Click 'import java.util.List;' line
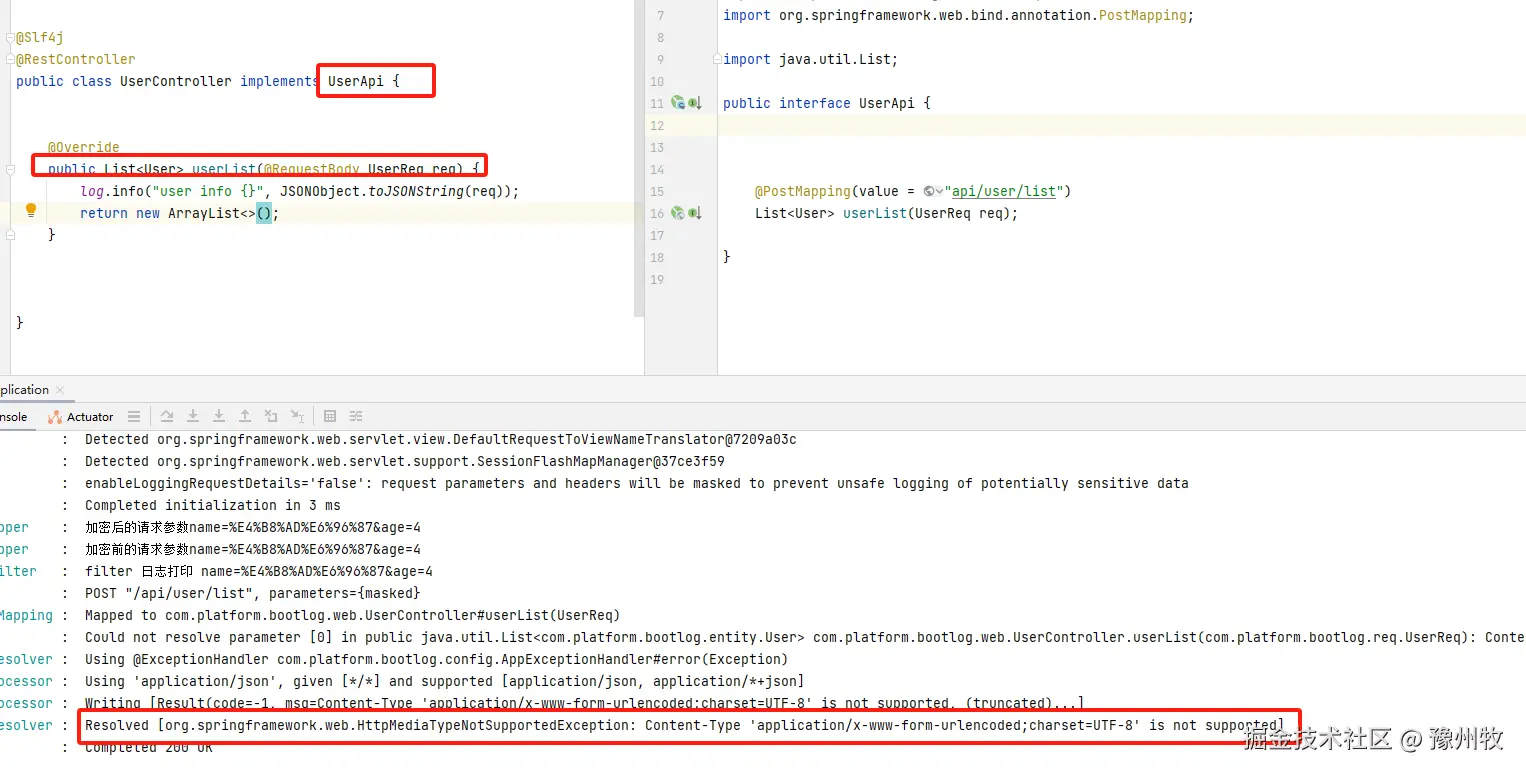 (811, 59)
